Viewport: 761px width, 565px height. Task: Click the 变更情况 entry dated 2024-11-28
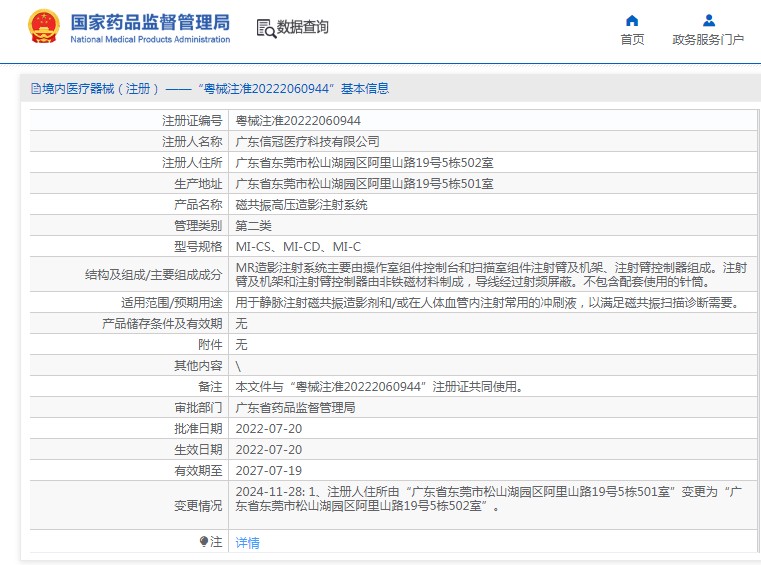pyautogui.click(x=488, y=499)
